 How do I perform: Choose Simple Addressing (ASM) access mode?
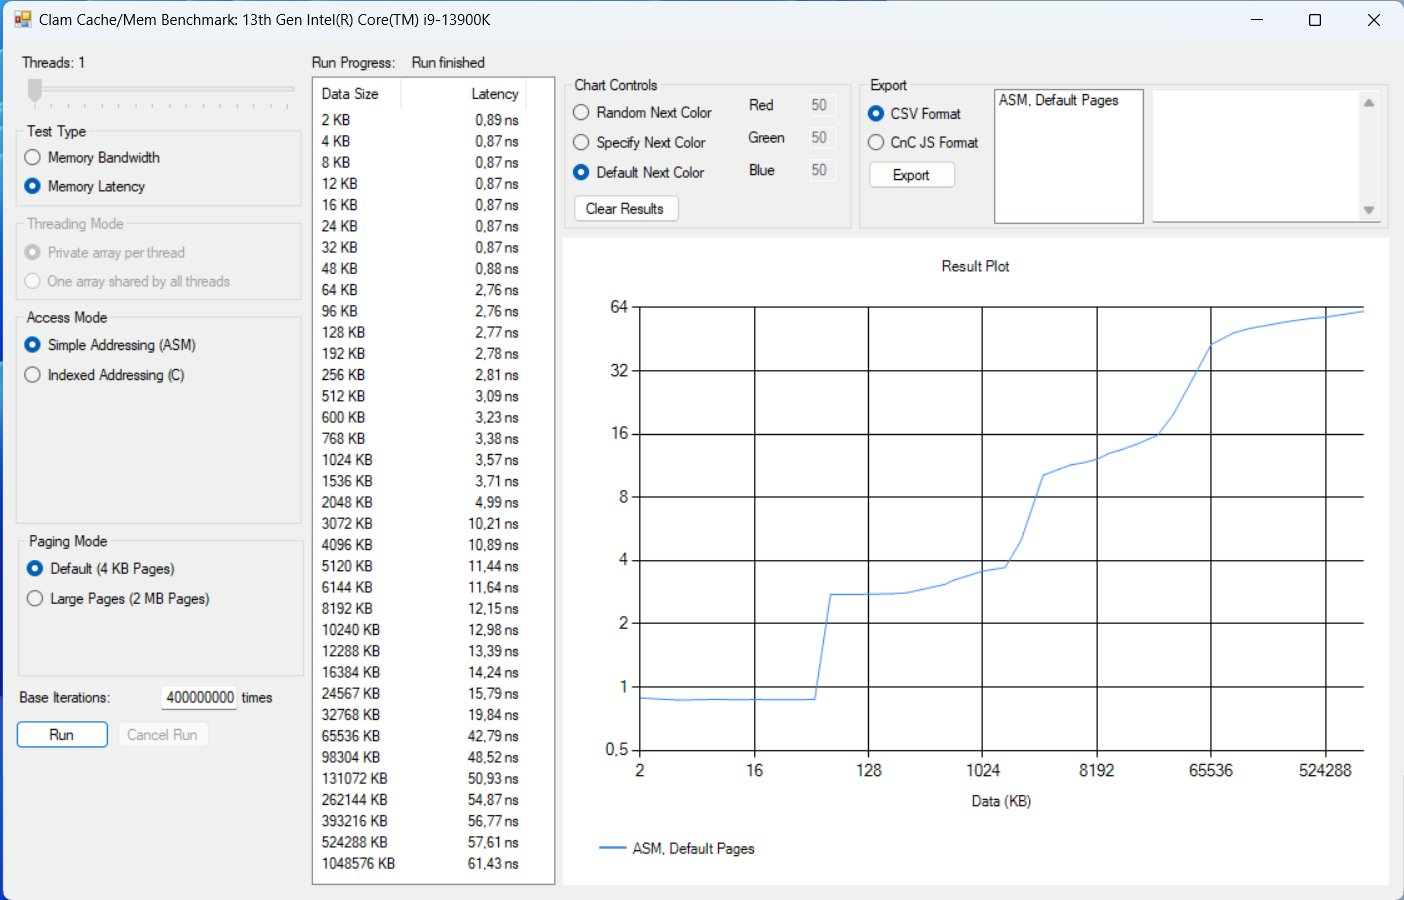pos(110,345)
